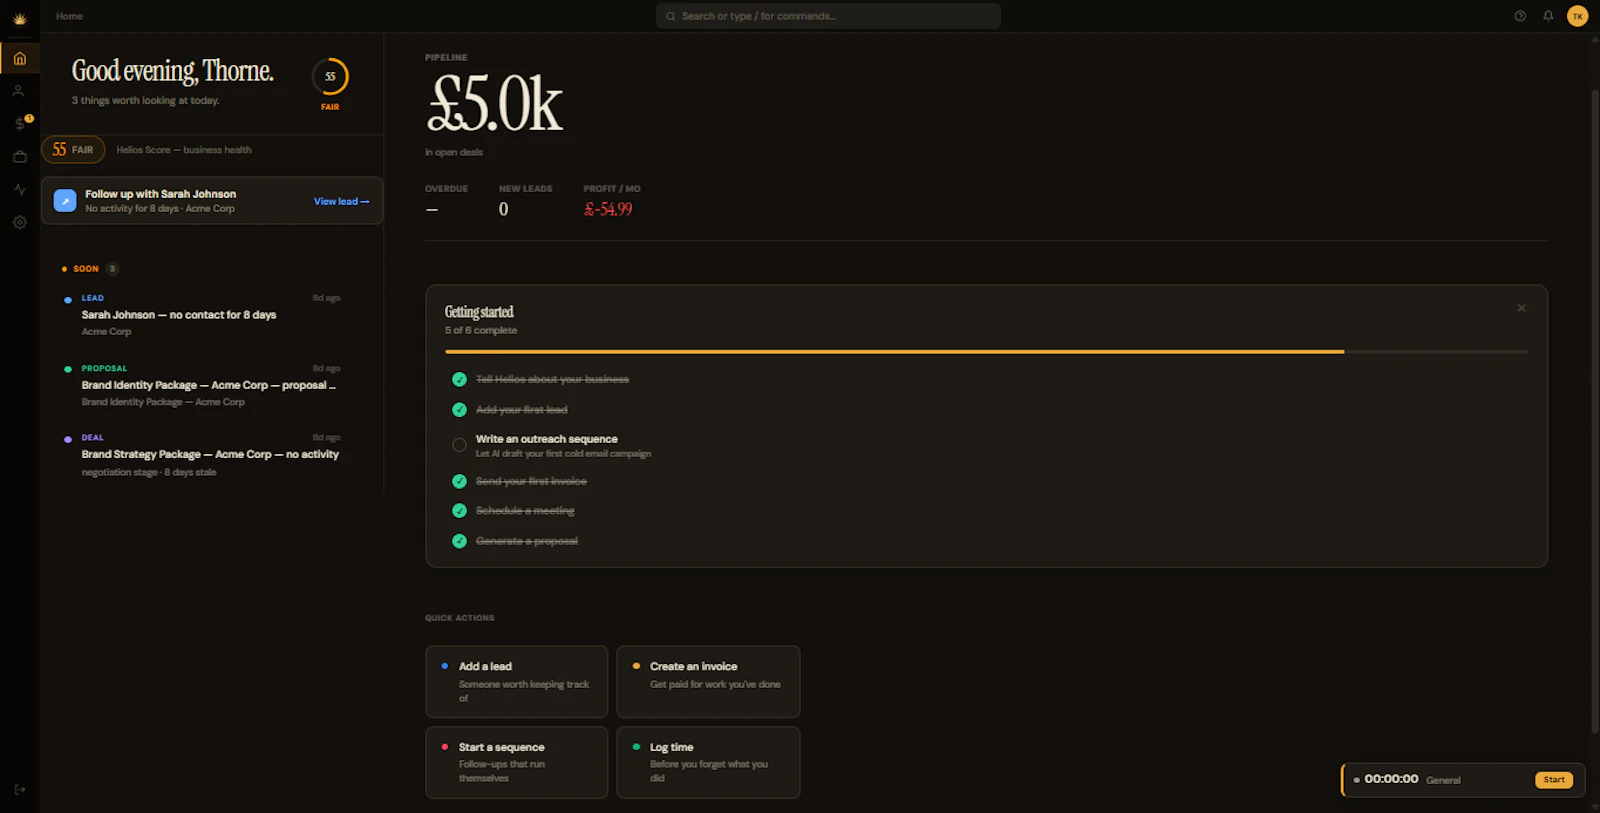Dismiss the Getting started panel
Screen dimensions: 1600x813
(1521, 308)
